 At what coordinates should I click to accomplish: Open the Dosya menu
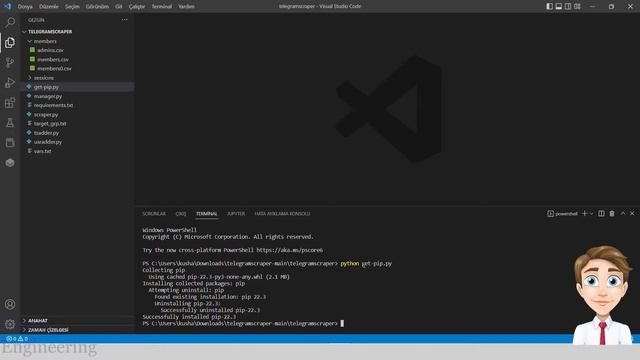25,7
